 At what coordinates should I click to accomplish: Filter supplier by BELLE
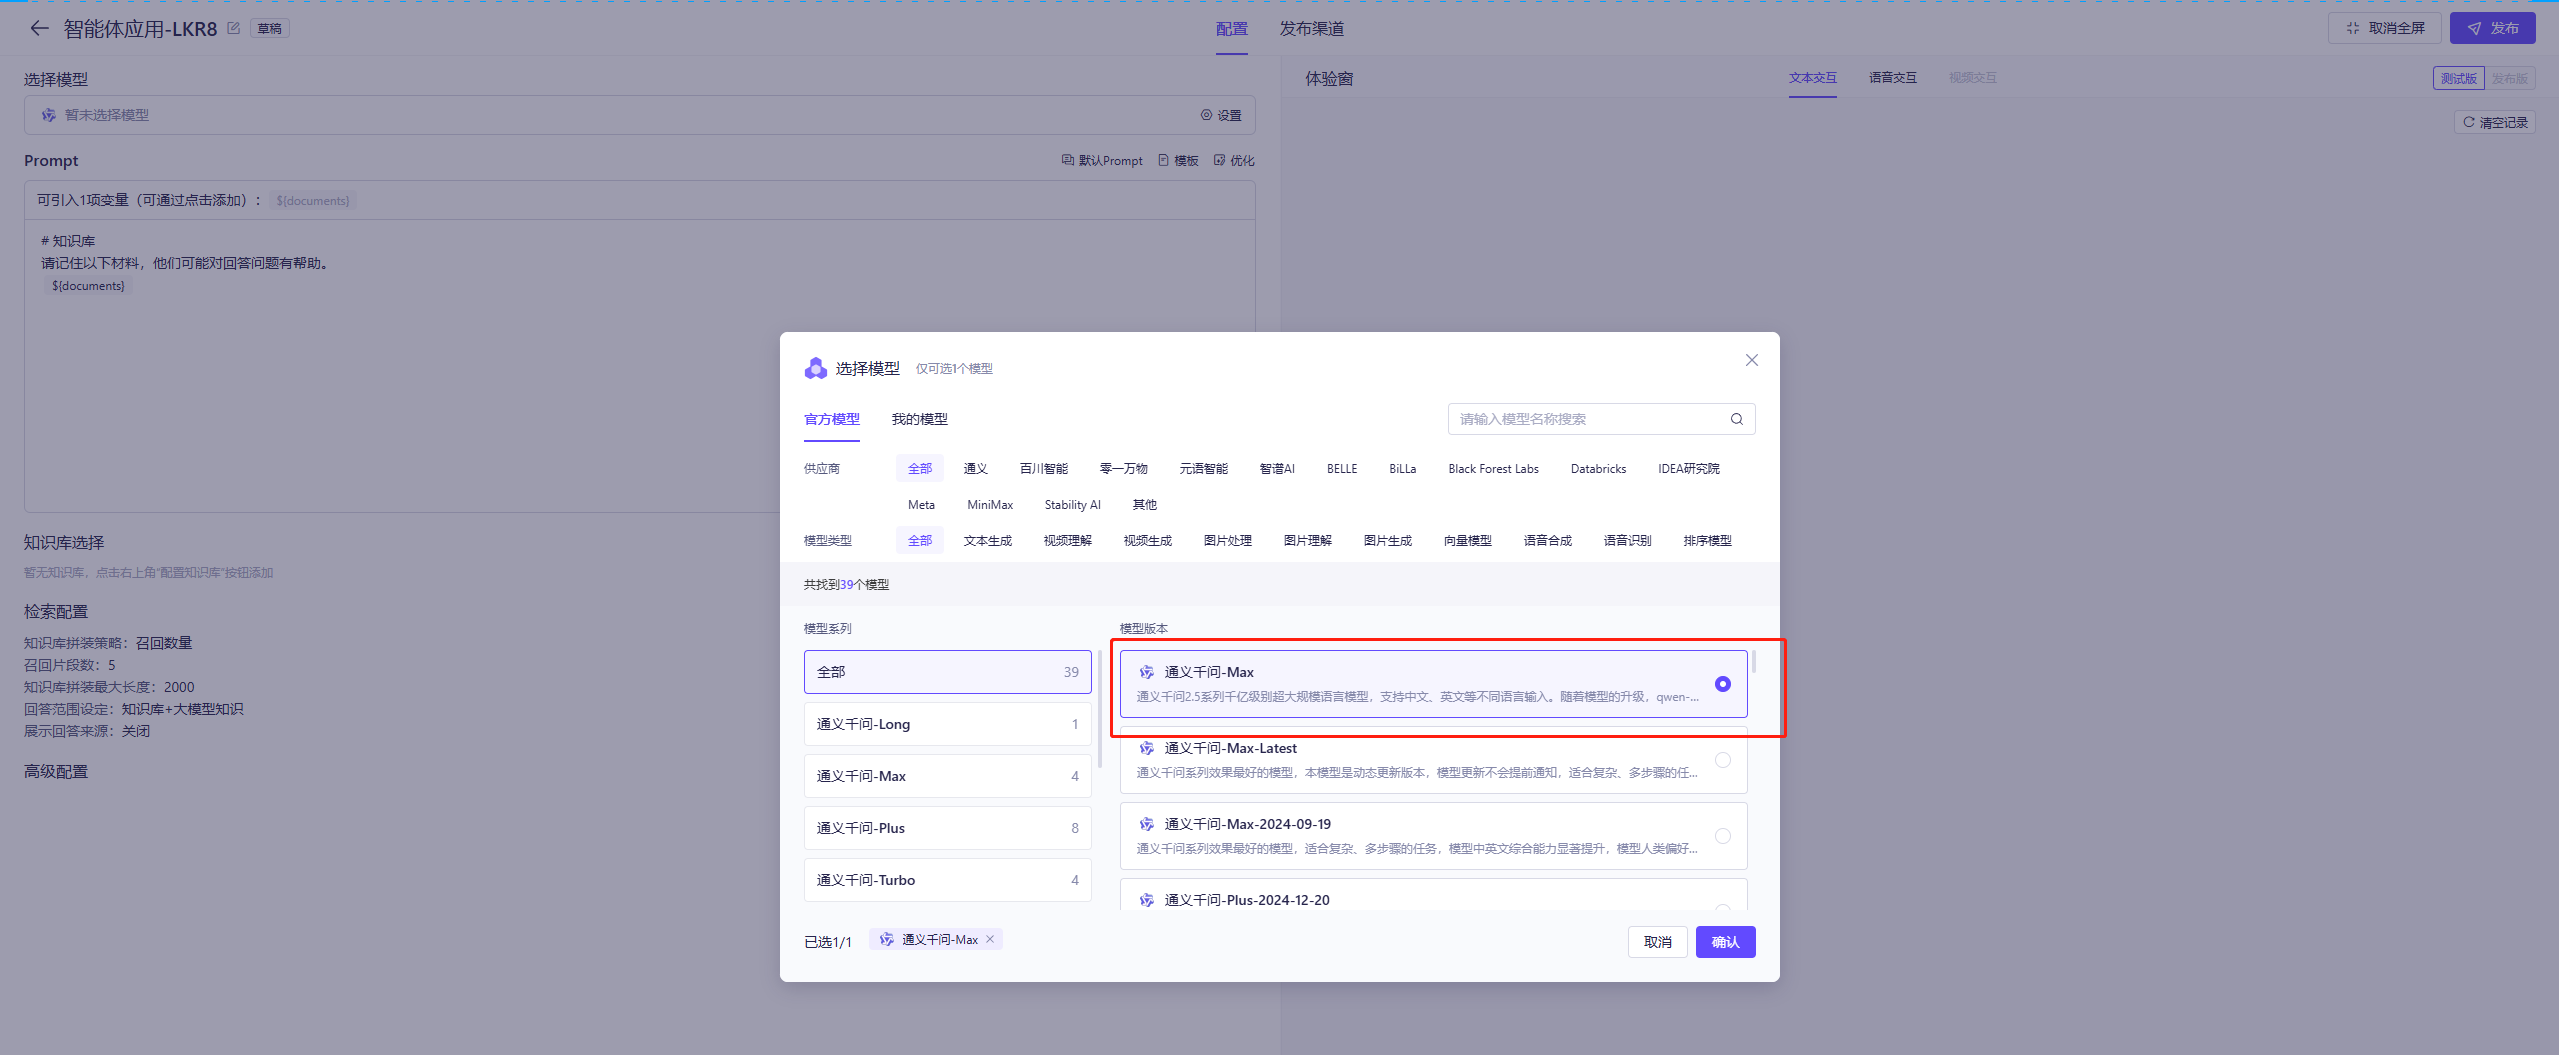coord(1342,469)
